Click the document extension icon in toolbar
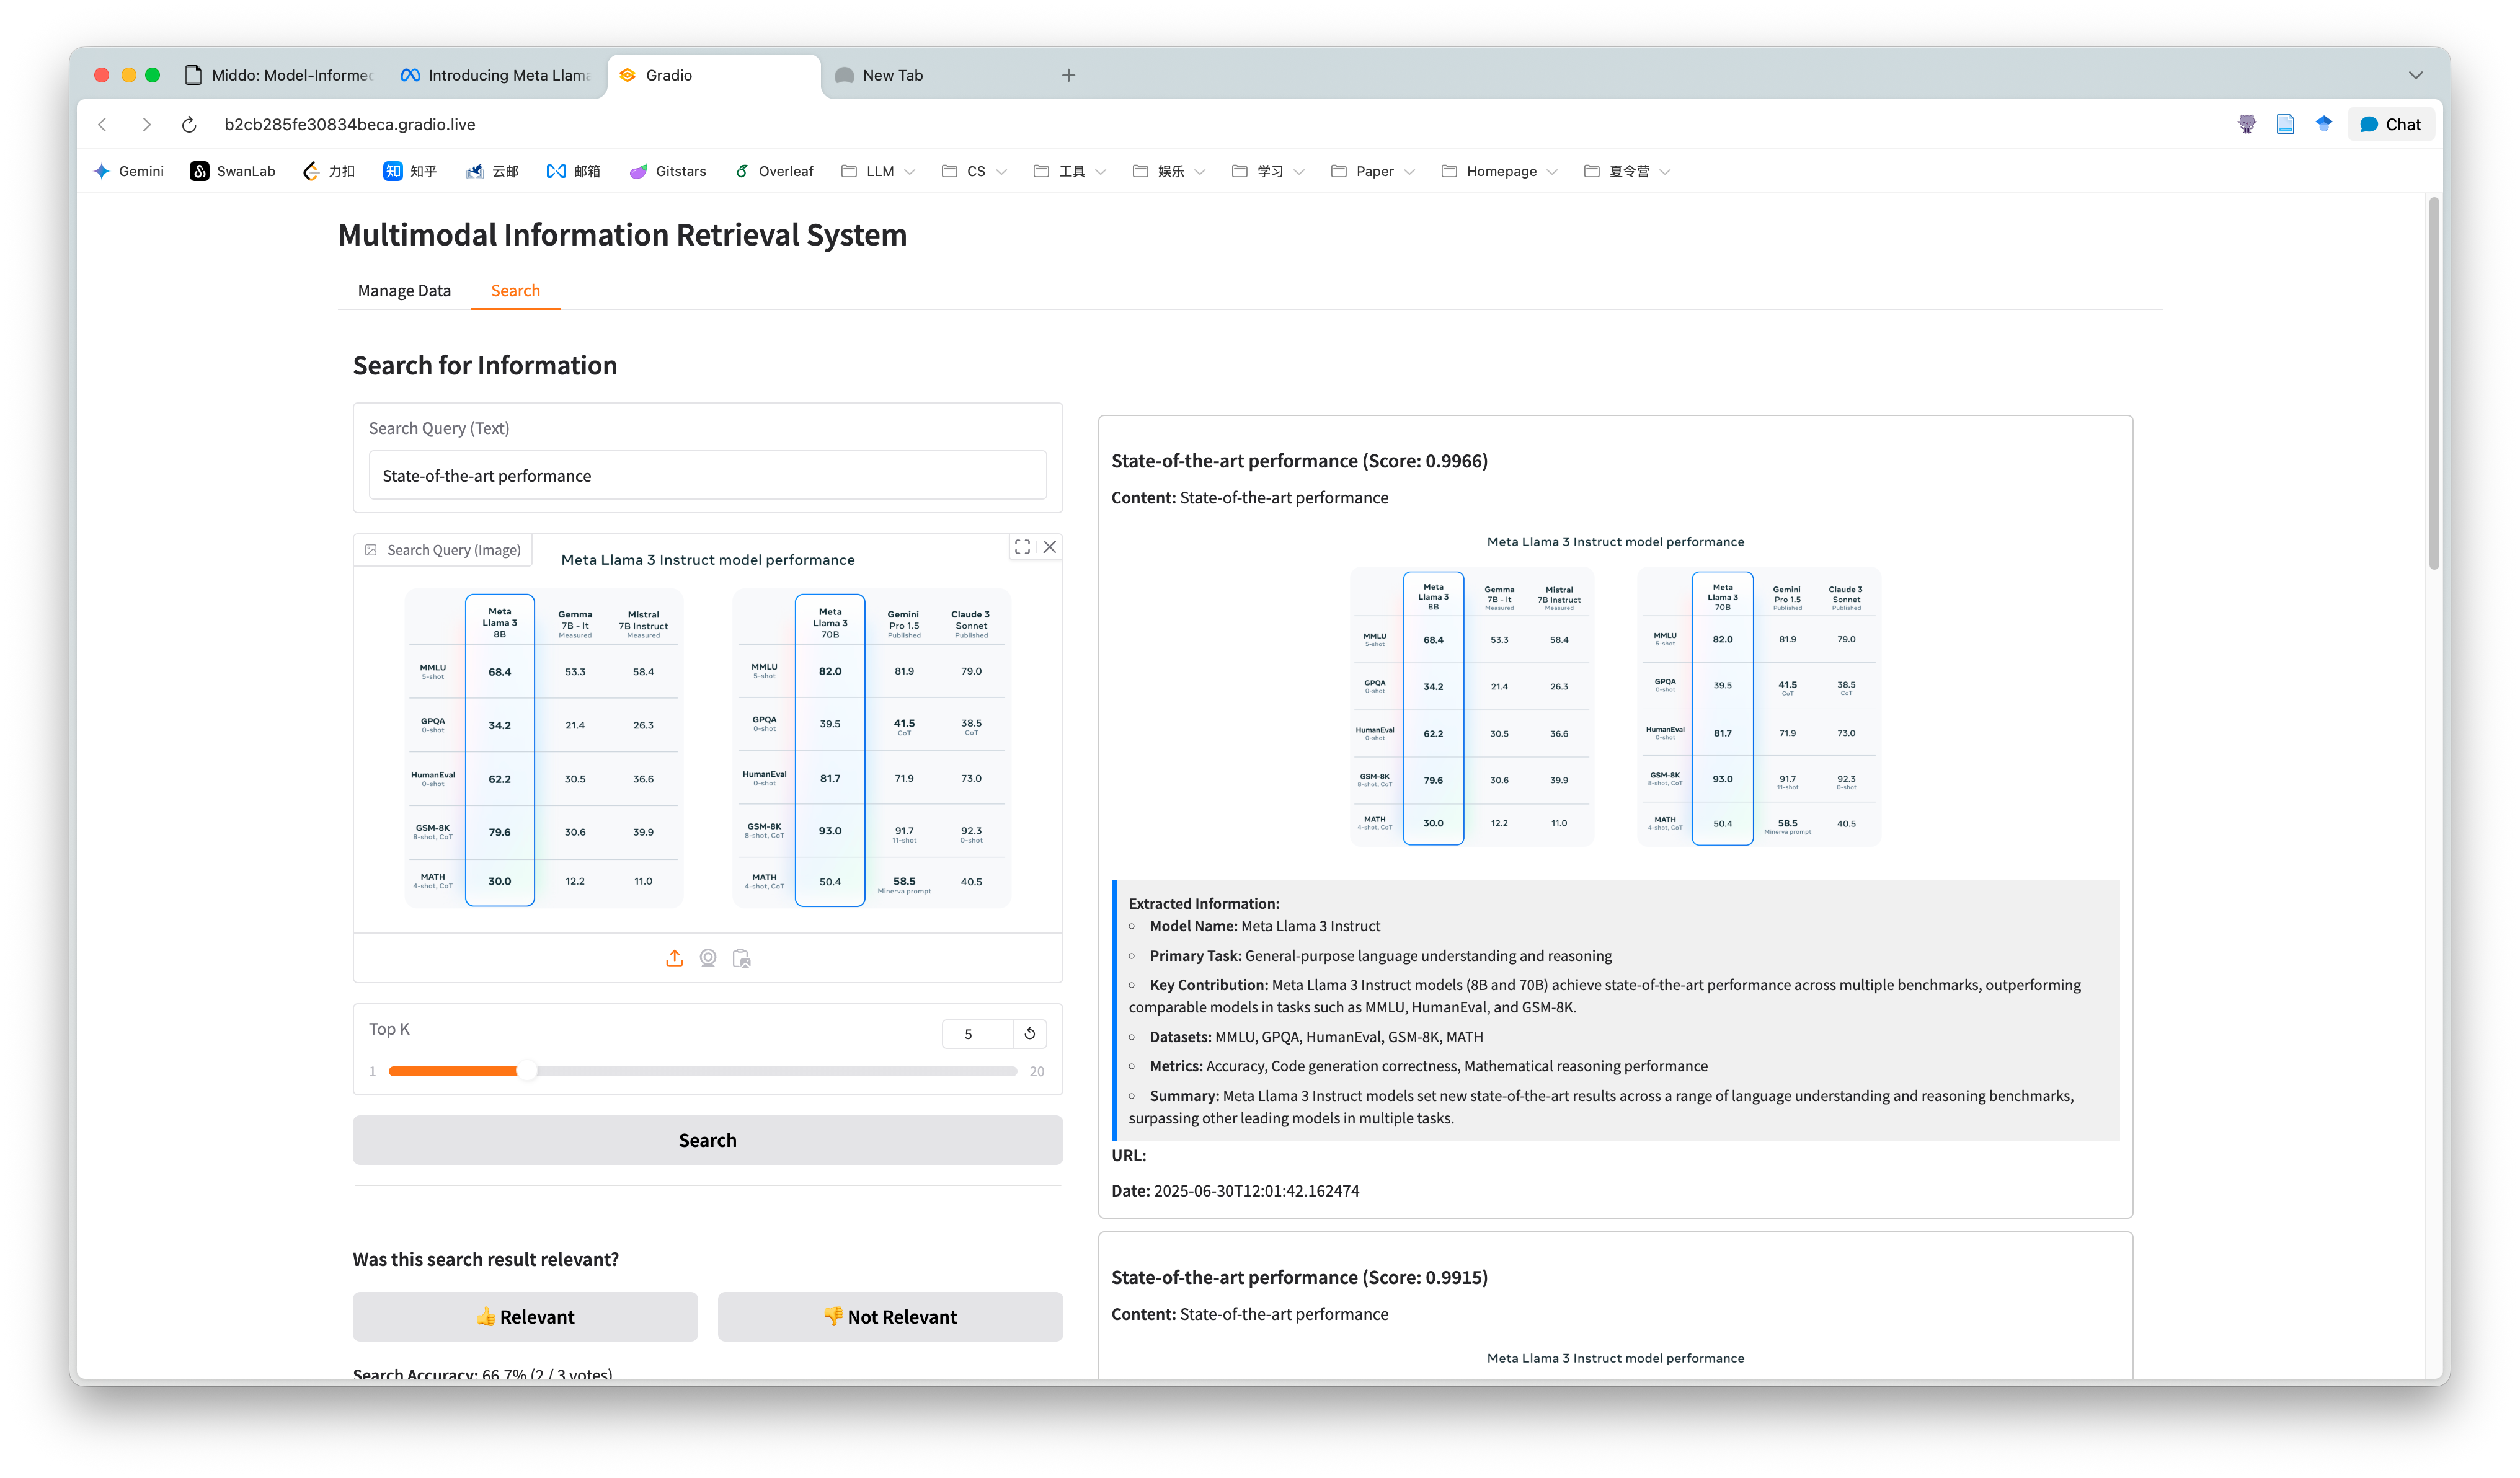This screenshot has height=1478, width=2520. click(2285, 124)
